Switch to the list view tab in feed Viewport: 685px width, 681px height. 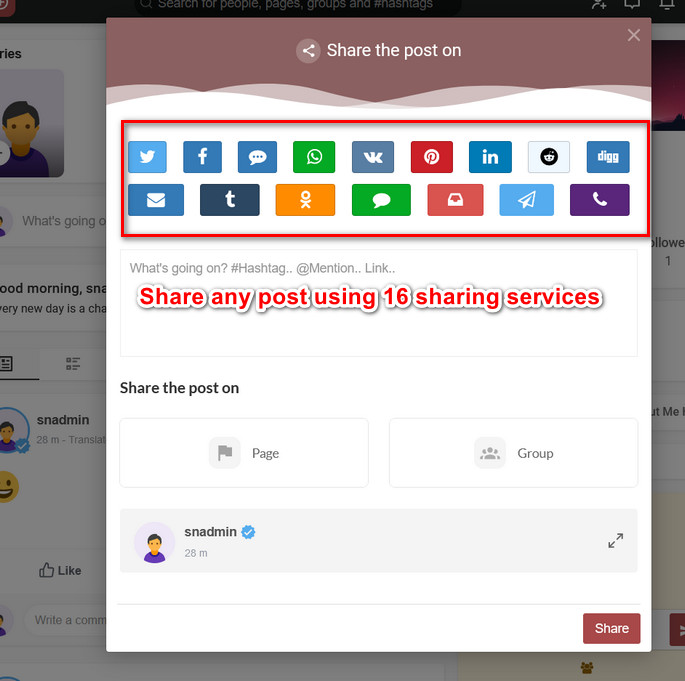click(73, 363)
